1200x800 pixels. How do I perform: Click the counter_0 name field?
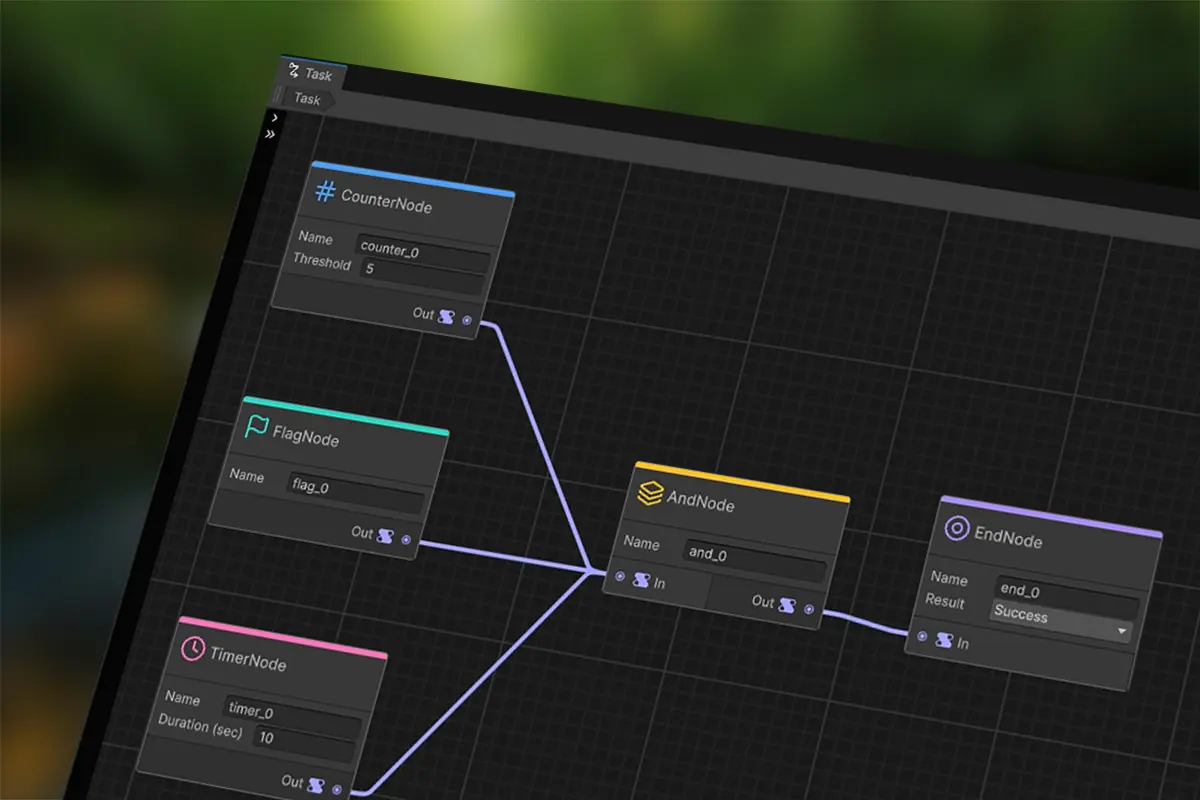(x=424, y=254)
